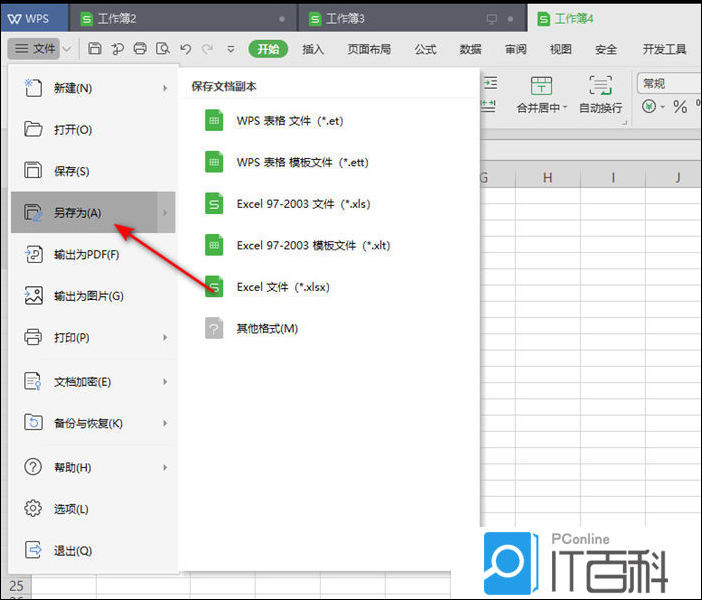Choose 保存(S) in the file menu
The image size is (702, 600).
[x=93, y=171]
